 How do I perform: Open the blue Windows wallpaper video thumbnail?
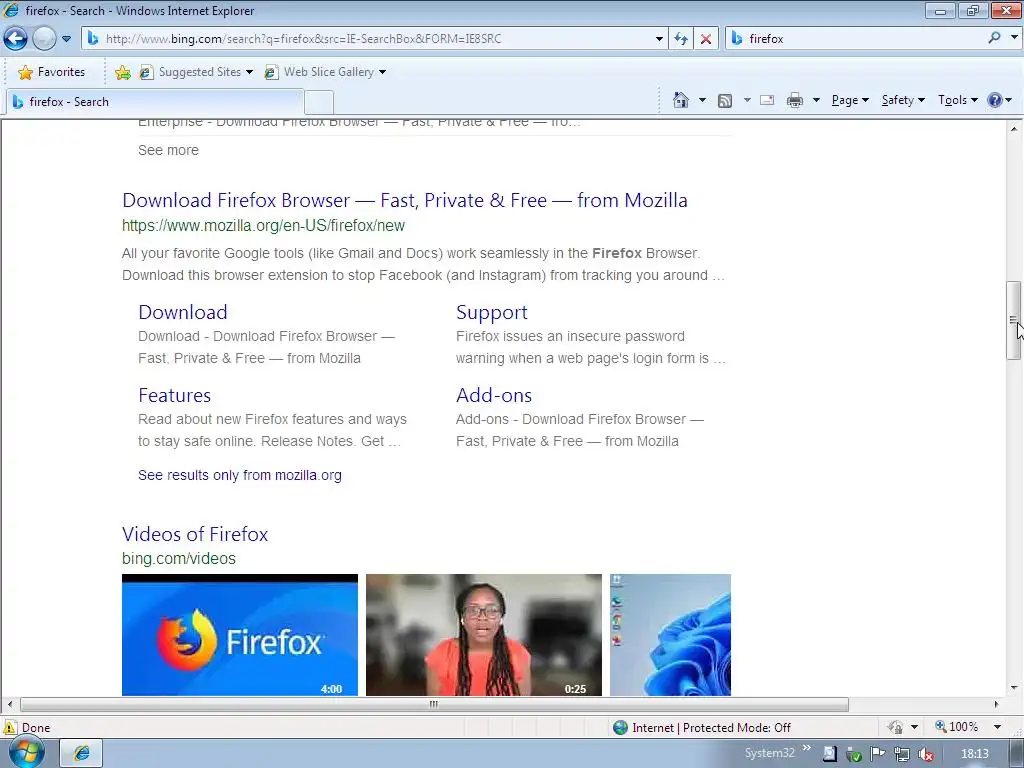click(x=670, y=635)
